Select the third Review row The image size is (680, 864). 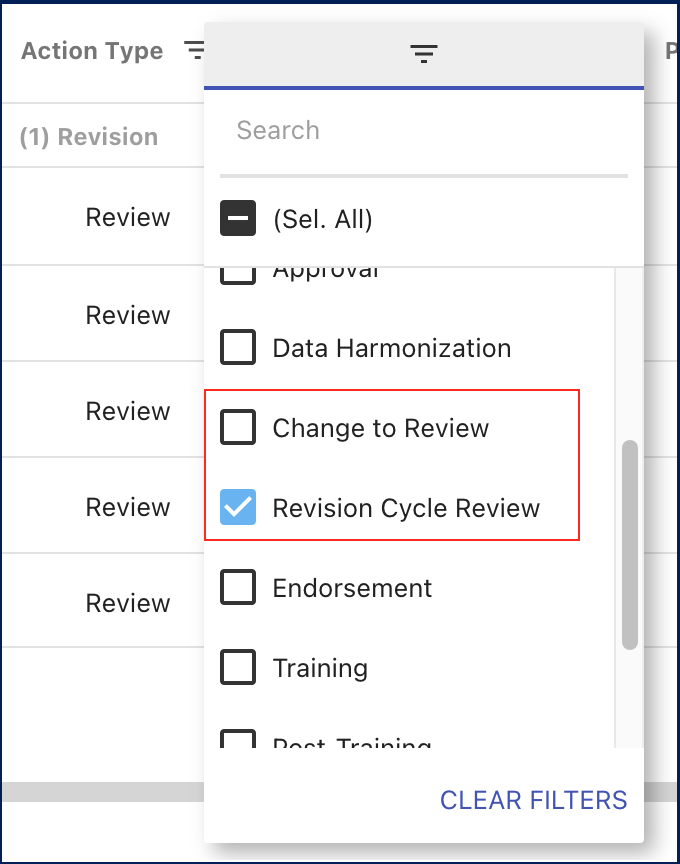click(x=128, y=412)
